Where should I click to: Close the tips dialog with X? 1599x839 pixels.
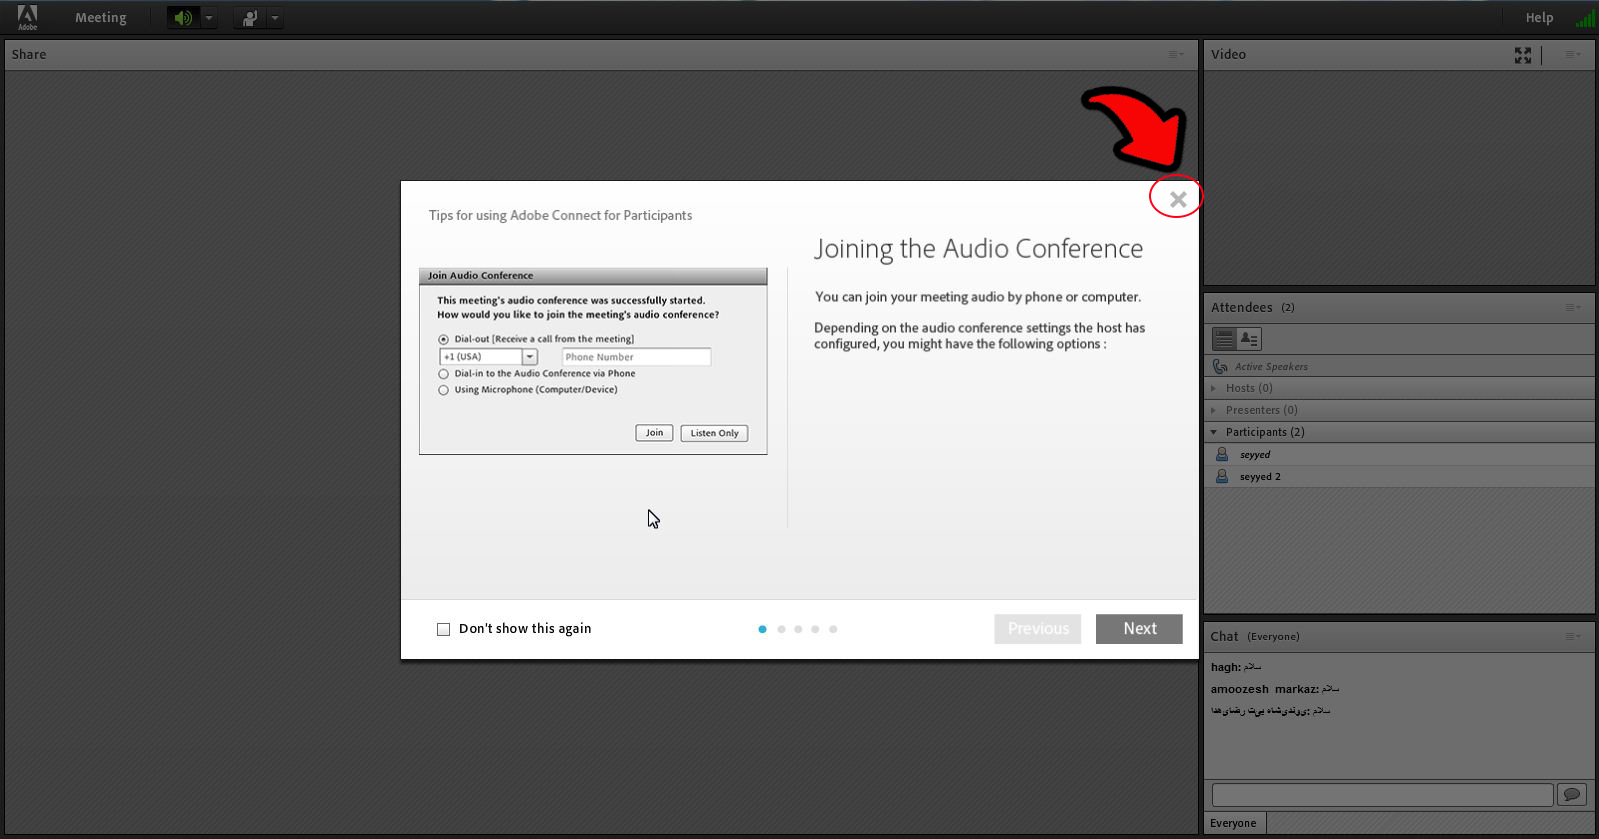pyautogui.click(x=1178, y=199)
